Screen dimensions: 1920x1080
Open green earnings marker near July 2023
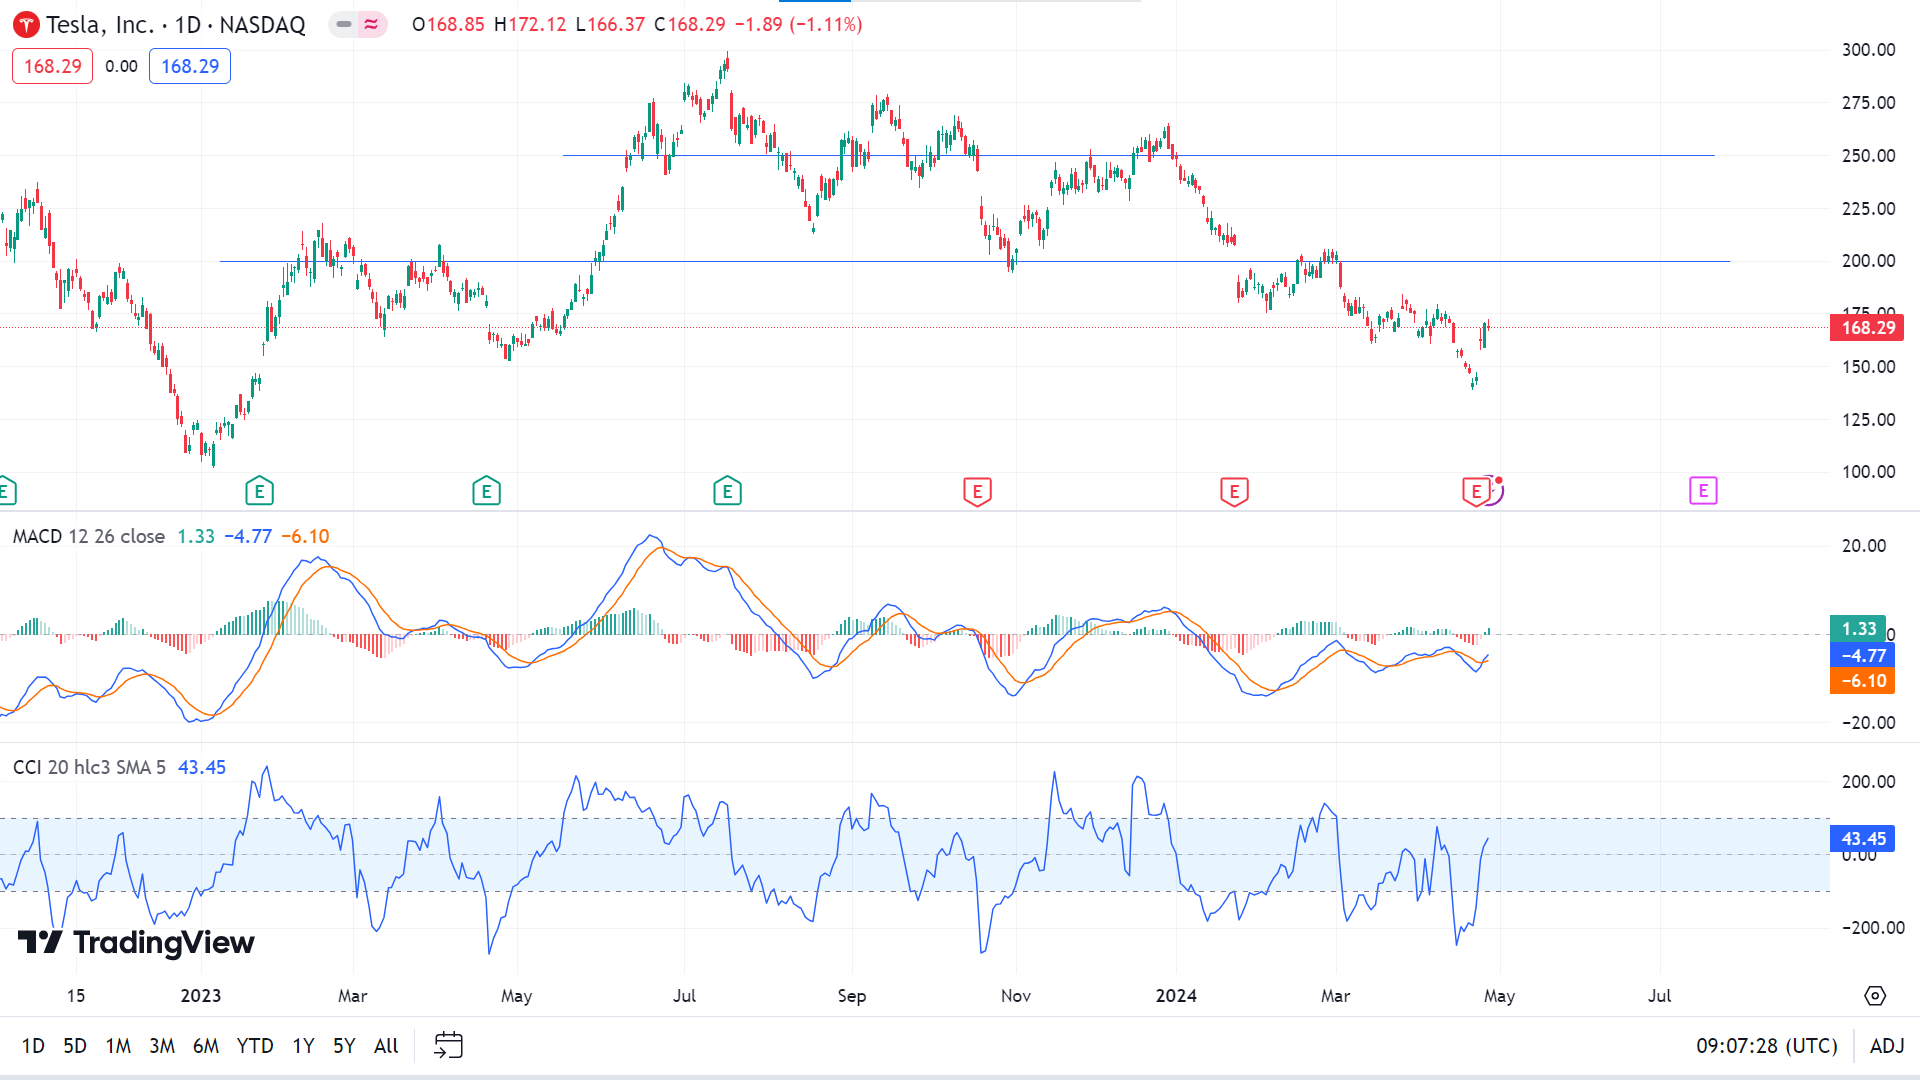click(x=727, y=491)
